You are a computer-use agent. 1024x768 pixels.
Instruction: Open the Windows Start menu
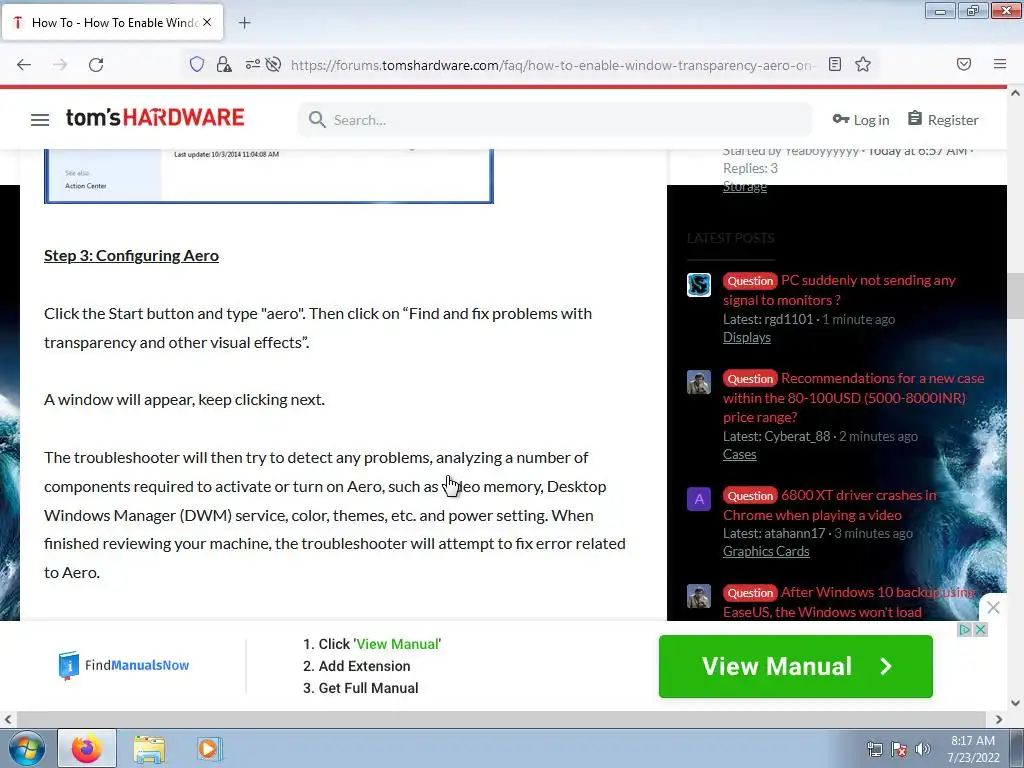coord(26,748)
